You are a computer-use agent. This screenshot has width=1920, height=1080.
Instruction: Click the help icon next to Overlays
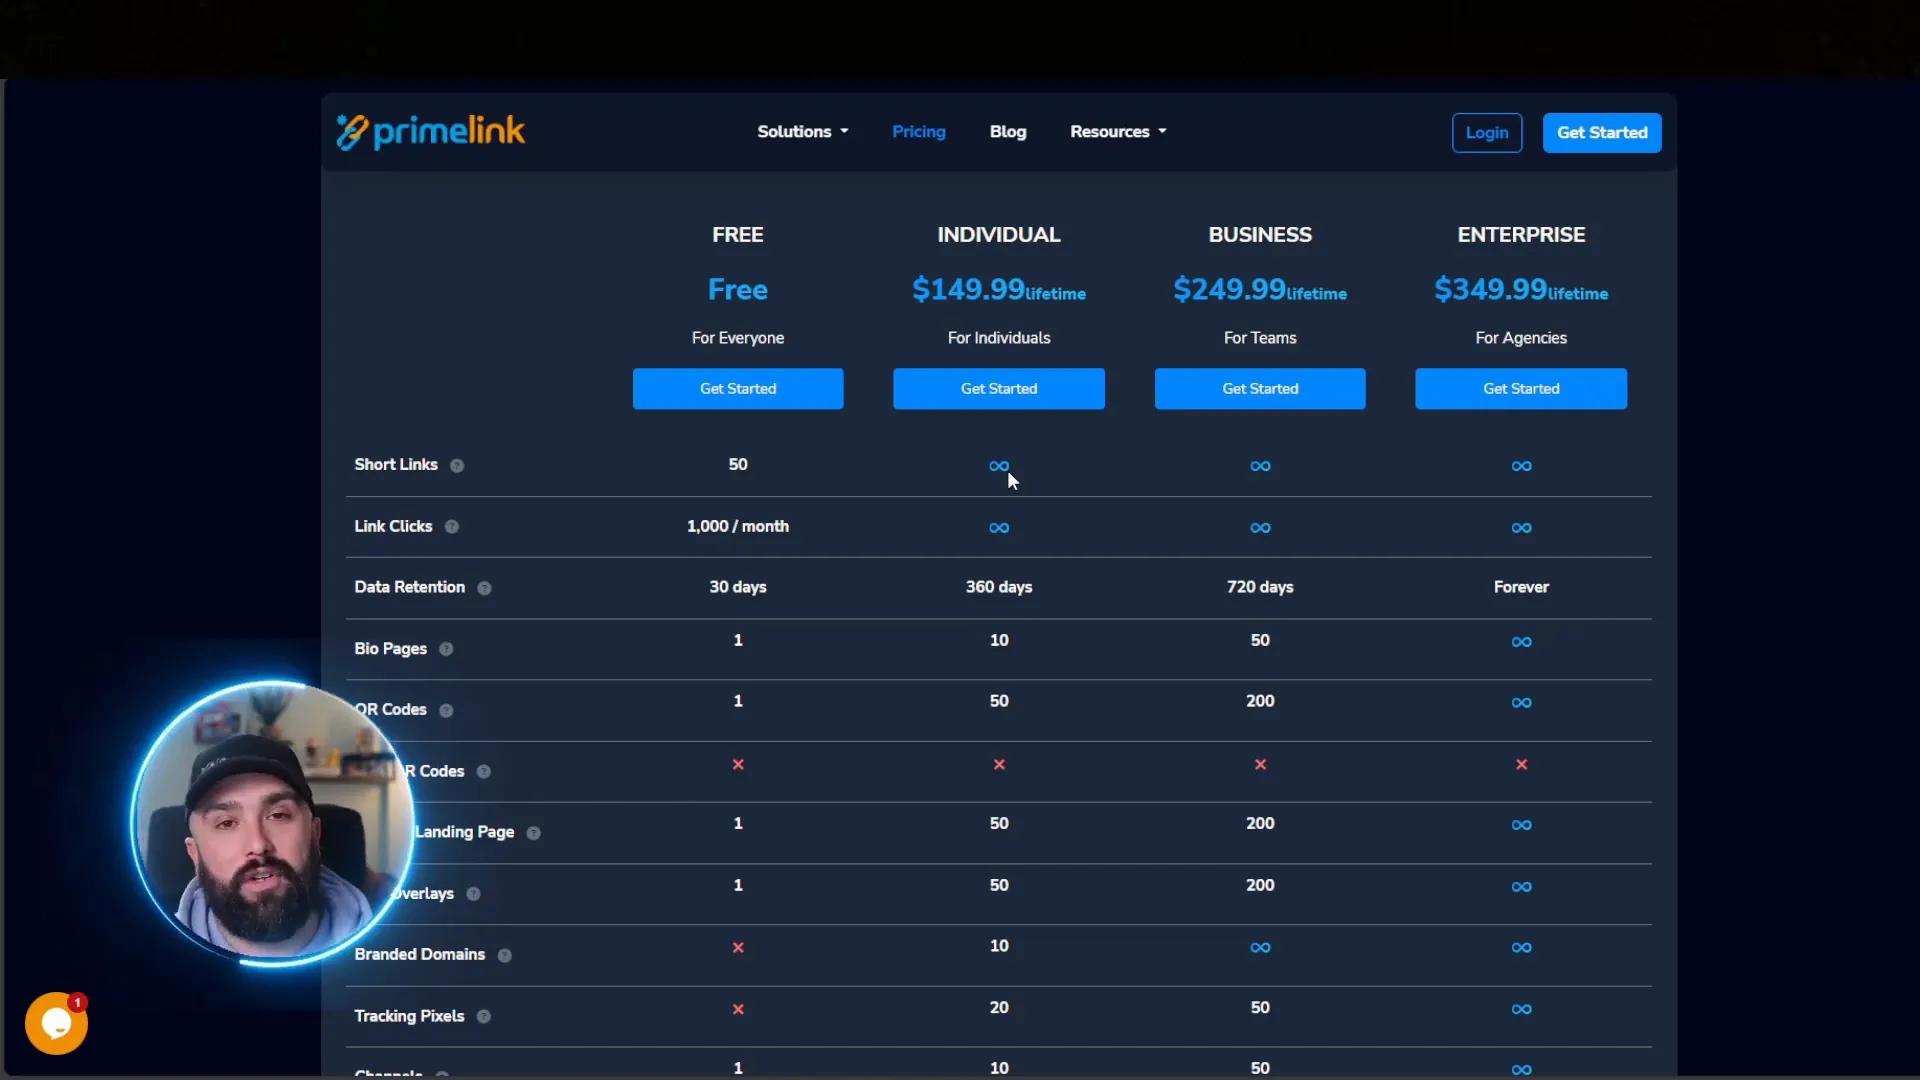[x=473, y=894]
